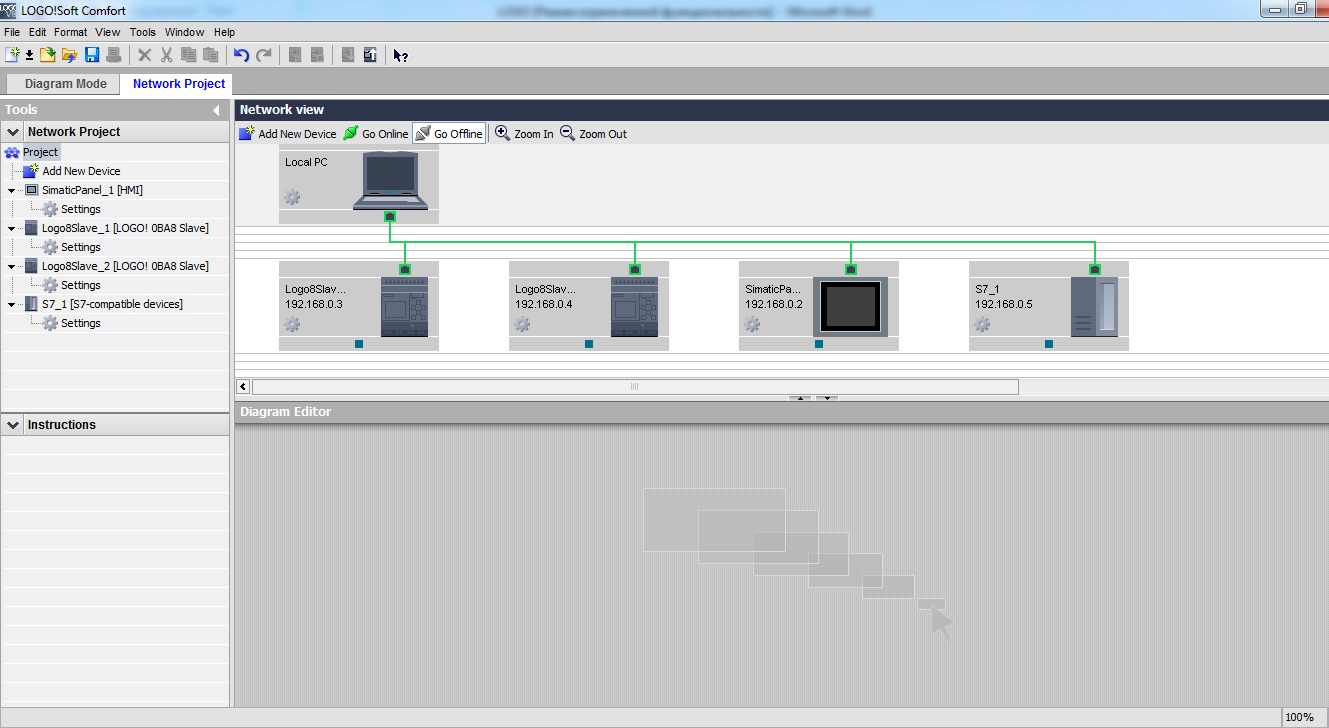Click the Redo toolbar icon
Image resolution: width=1329 pixels, height=728 pixels.
[264, 55]
